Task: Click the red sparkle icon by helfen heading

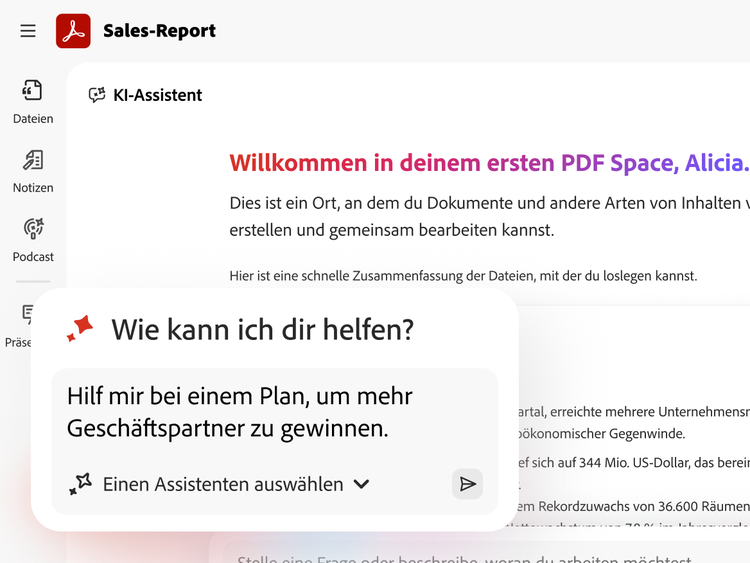Action: click(80, 328)
